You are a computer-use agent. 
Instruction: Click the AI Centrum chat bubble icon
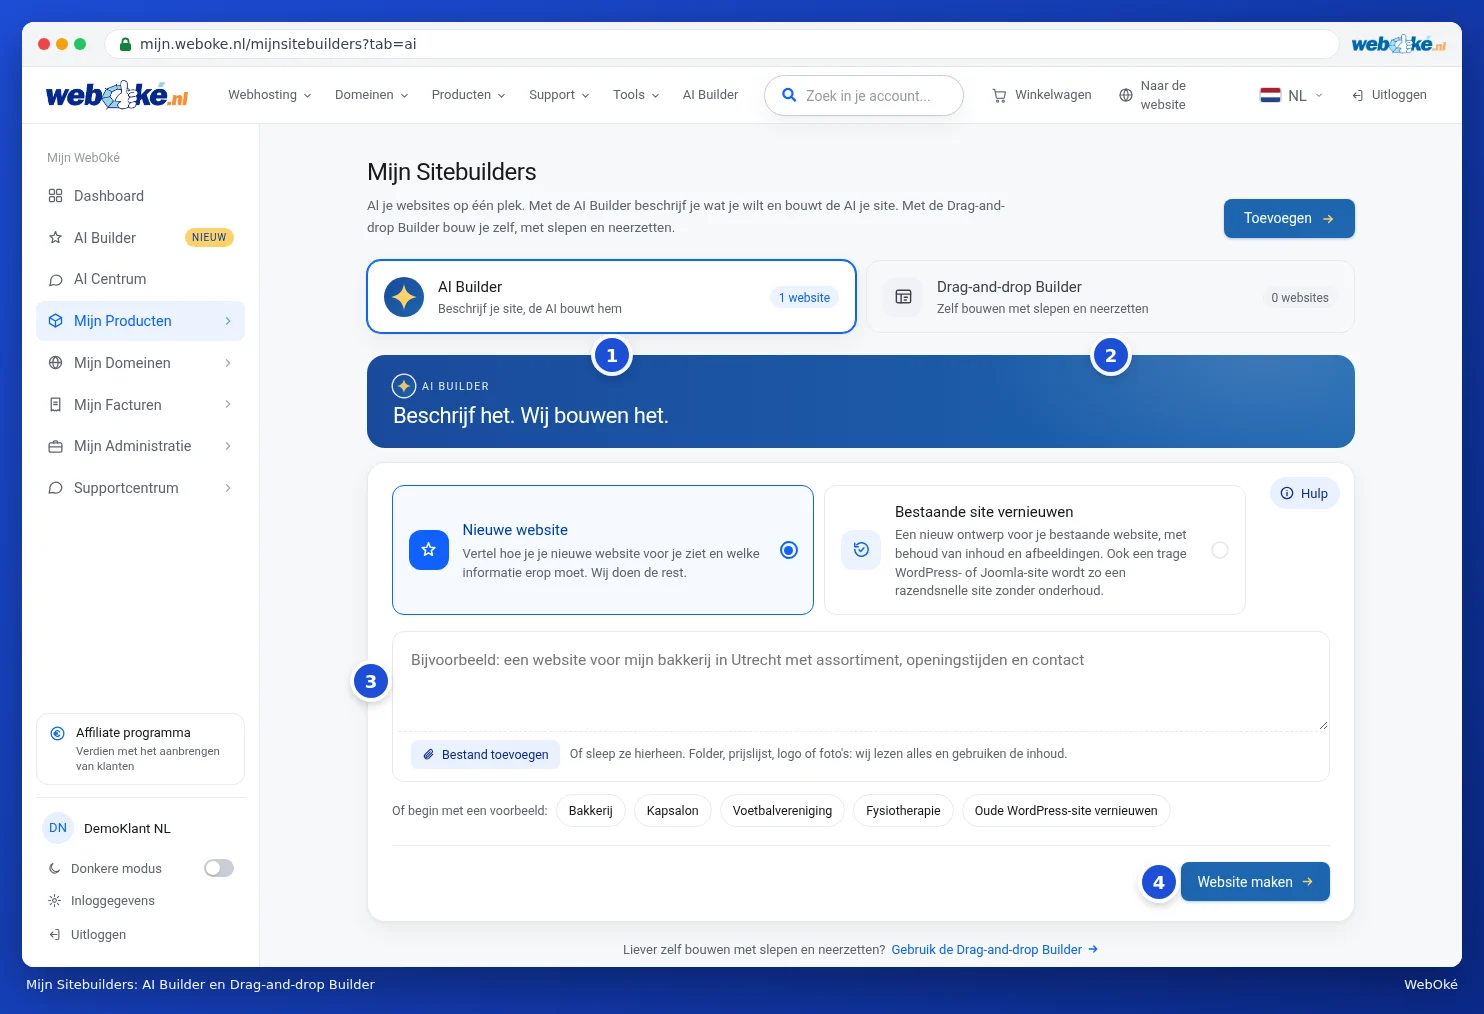coord(56,280)
